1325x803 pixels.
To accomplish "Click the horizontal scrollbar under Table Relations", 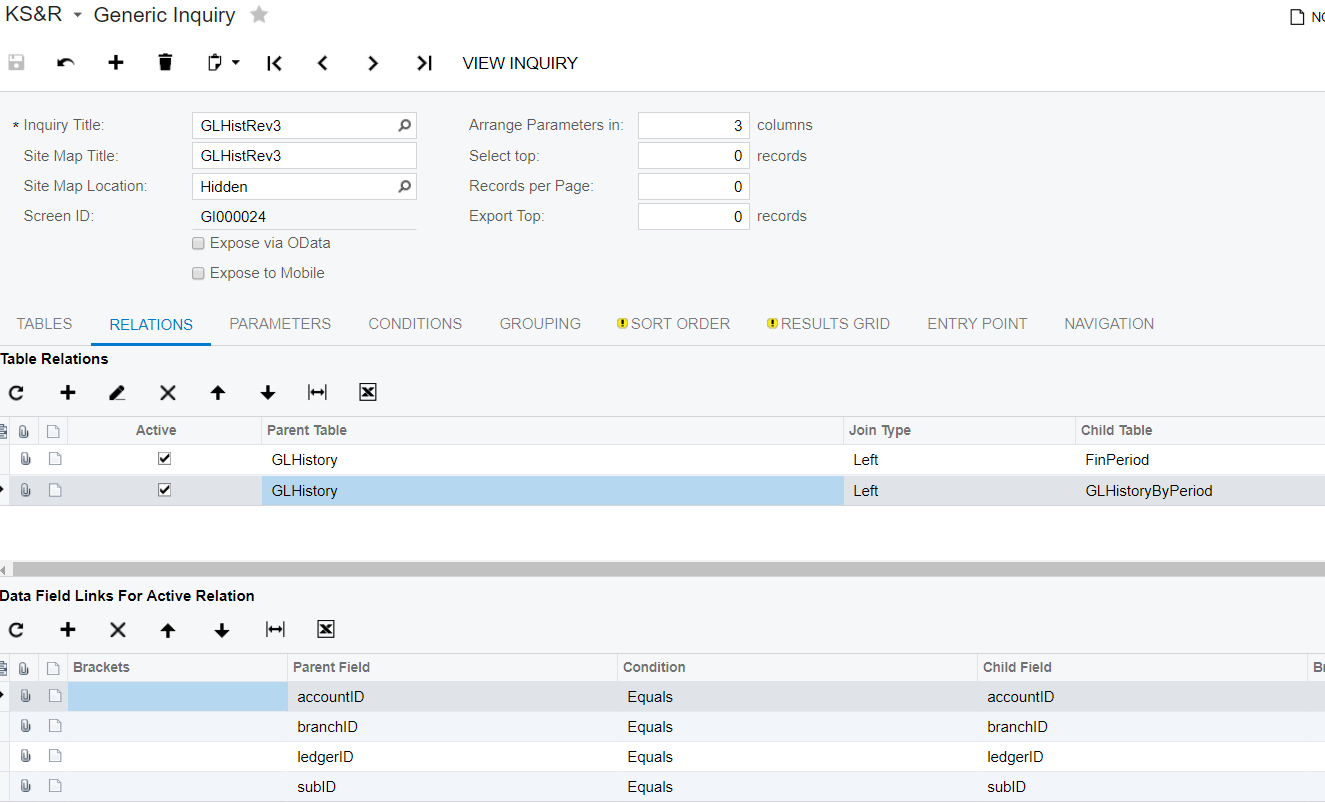I will (662, 569).
